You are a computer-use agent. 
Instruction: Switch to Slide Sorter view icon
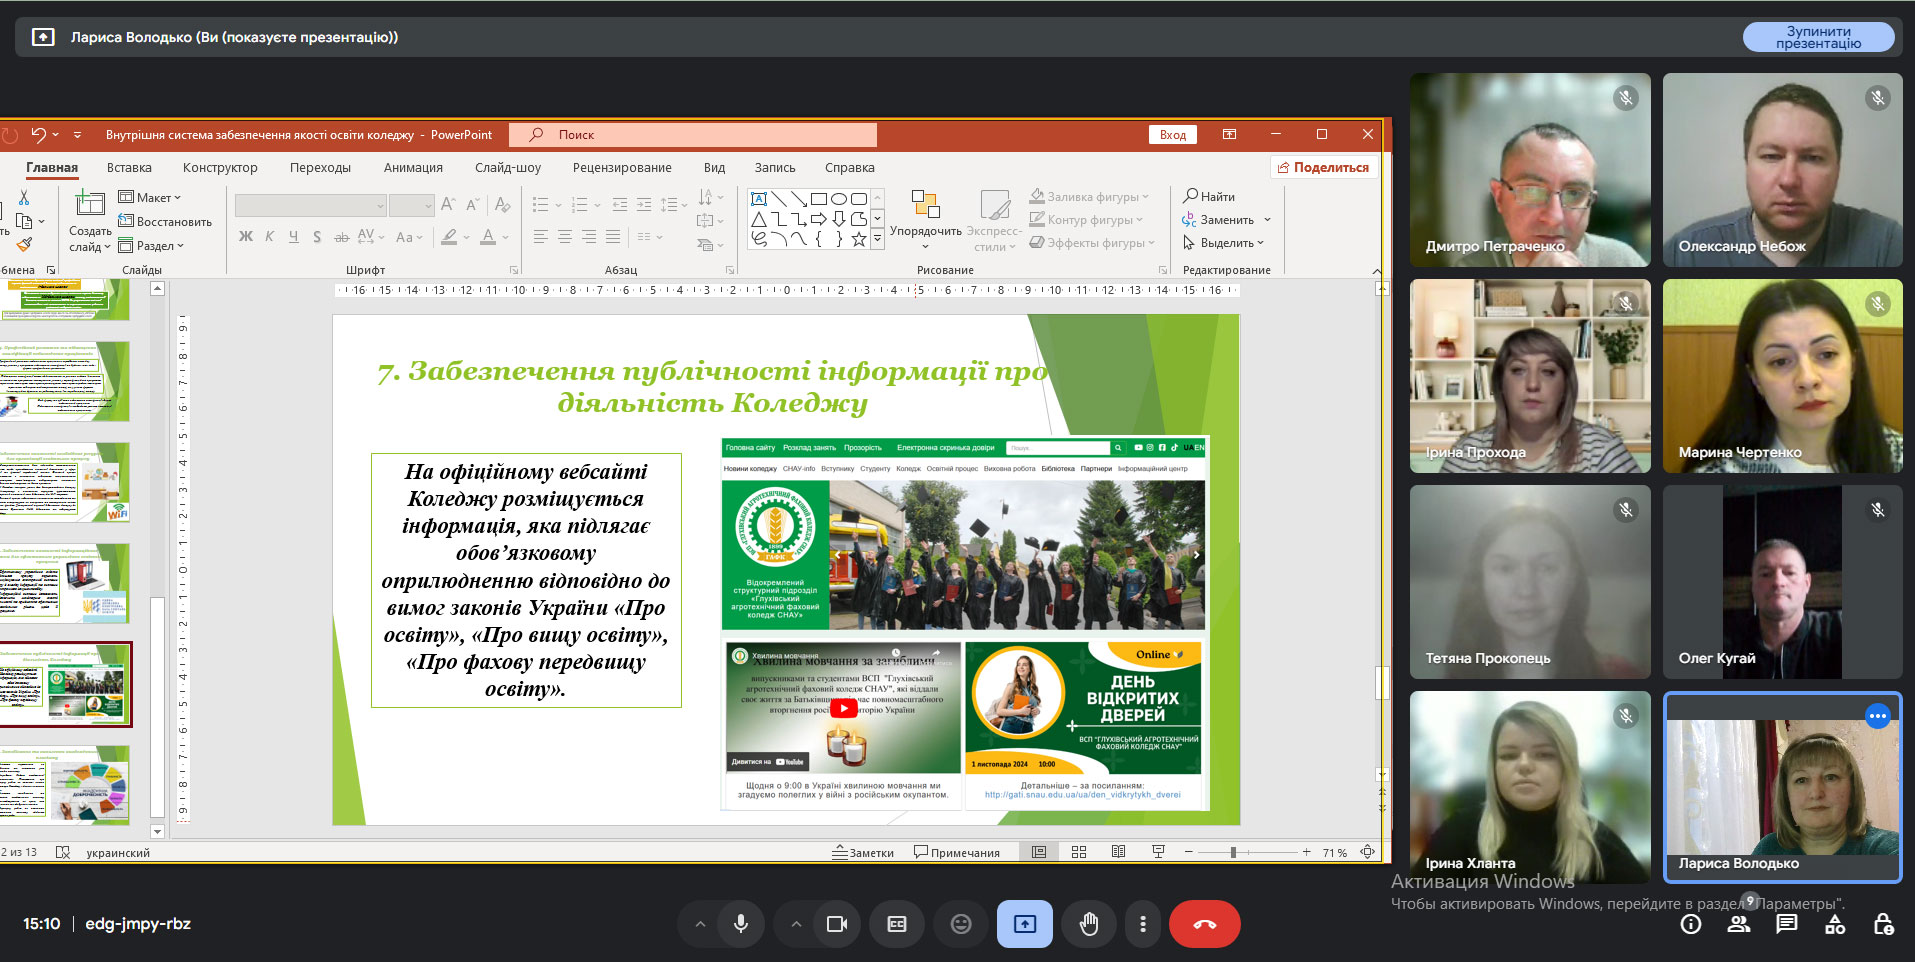(x=1079, y=852)
